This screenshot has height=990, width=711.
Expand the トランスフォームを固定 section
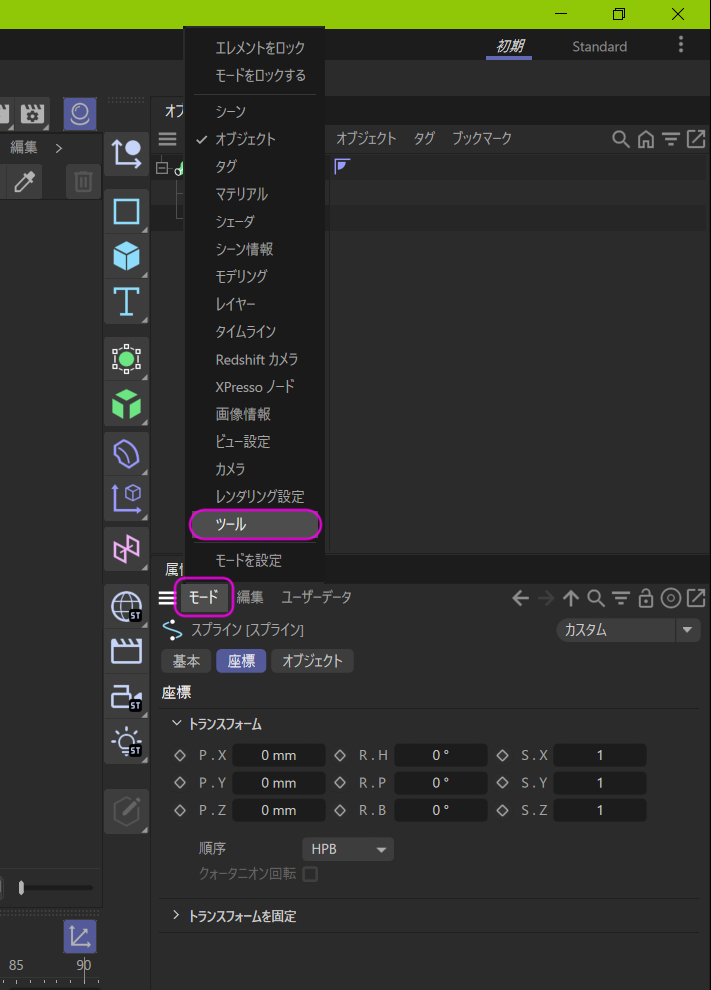click(x=176, y=916)
